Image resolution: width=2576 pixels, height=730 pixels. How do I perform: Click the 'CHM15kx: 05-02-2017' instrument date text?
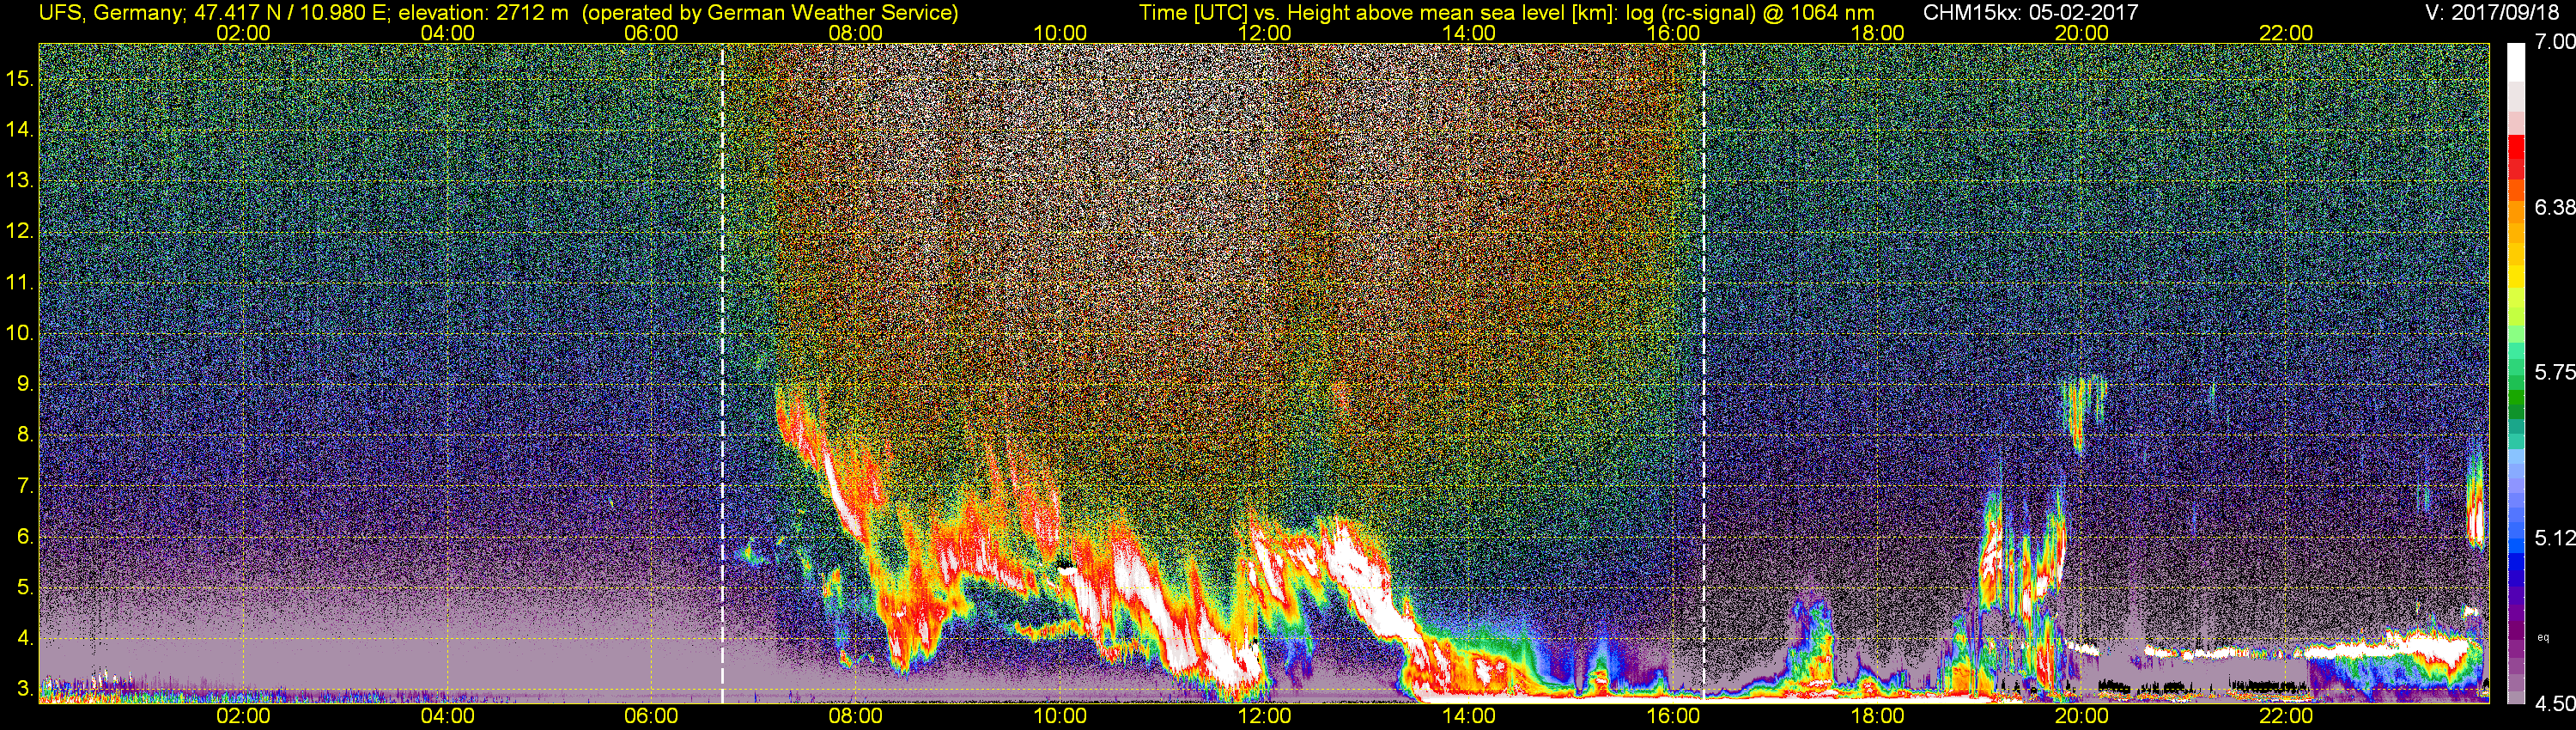2029,13
